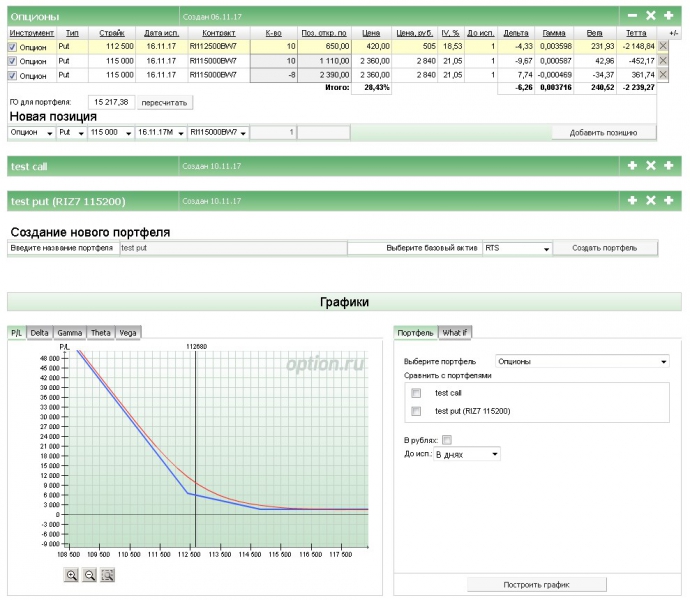This screenshot has height=600, width=690.
Task: Click the Построить график button
Action: [x=537, y=584]
